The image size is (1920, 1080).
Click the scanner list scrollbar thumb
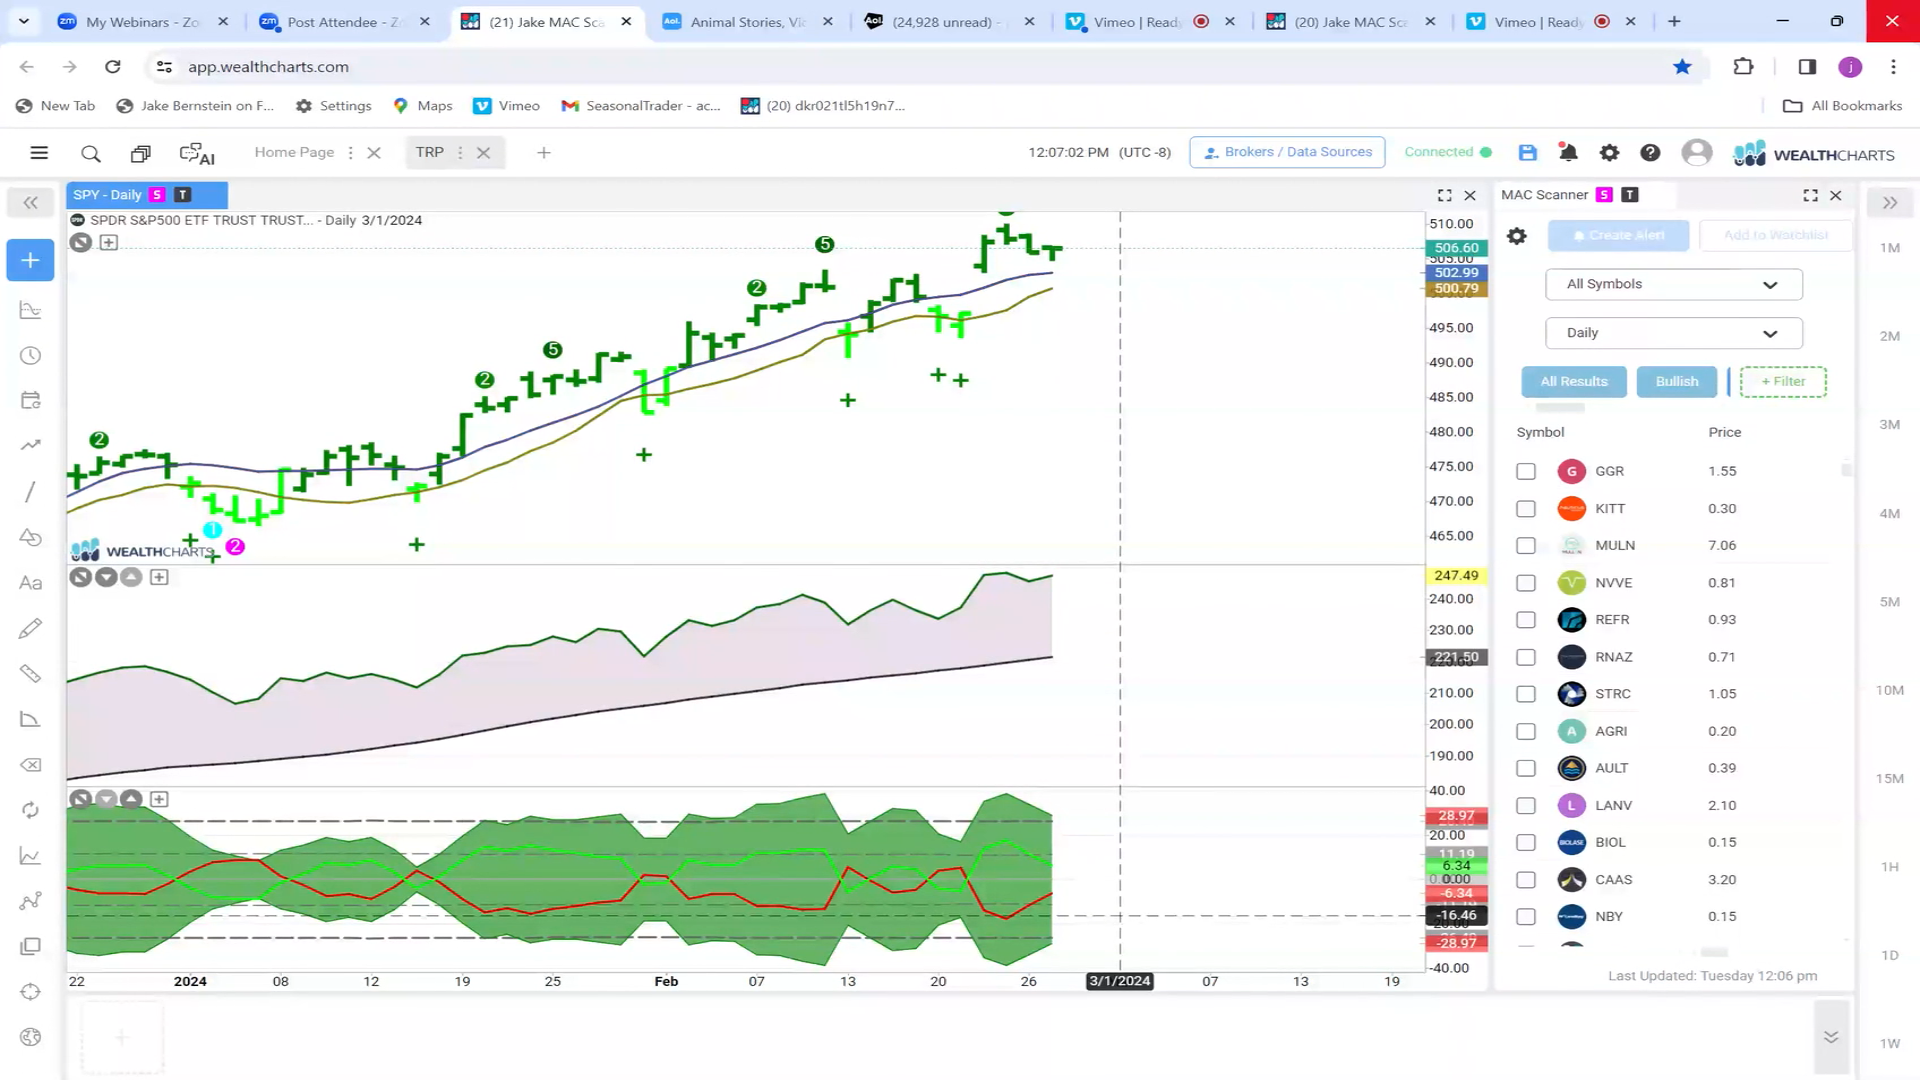[x=1846, y=469]
